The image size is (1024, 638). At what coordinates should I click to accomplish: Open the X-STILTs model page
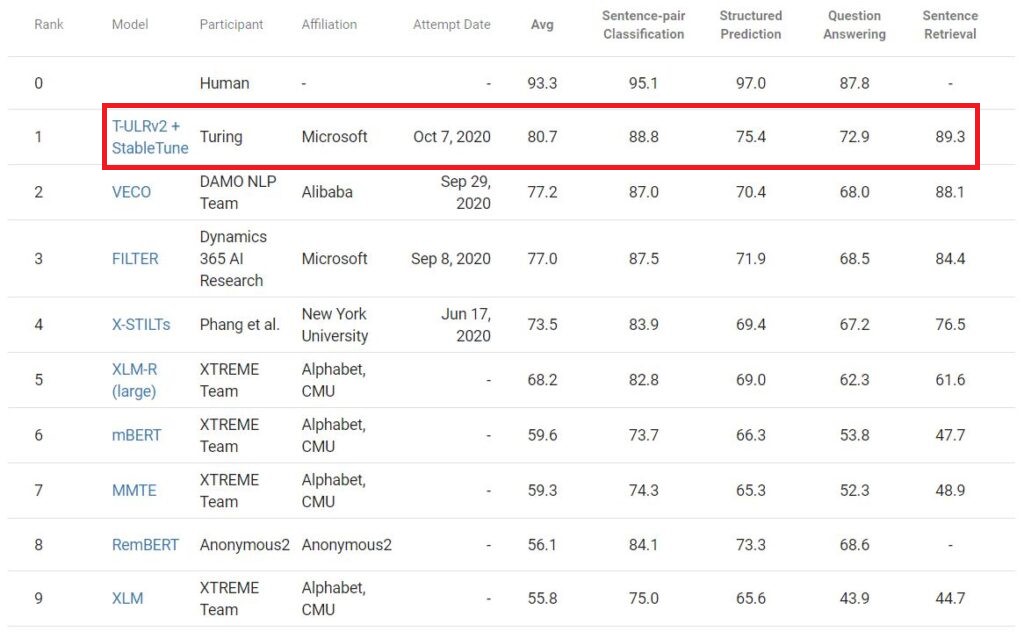coord(141,325)
